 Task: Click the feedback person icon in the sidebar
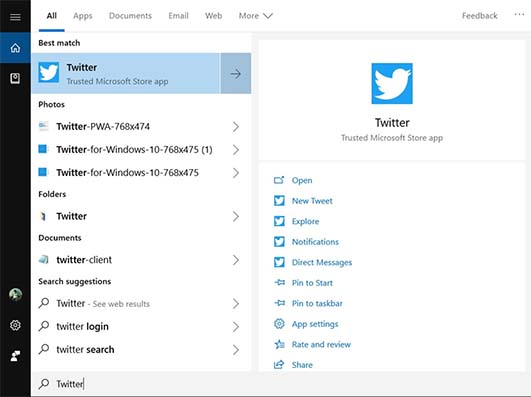tap(15, 356)
